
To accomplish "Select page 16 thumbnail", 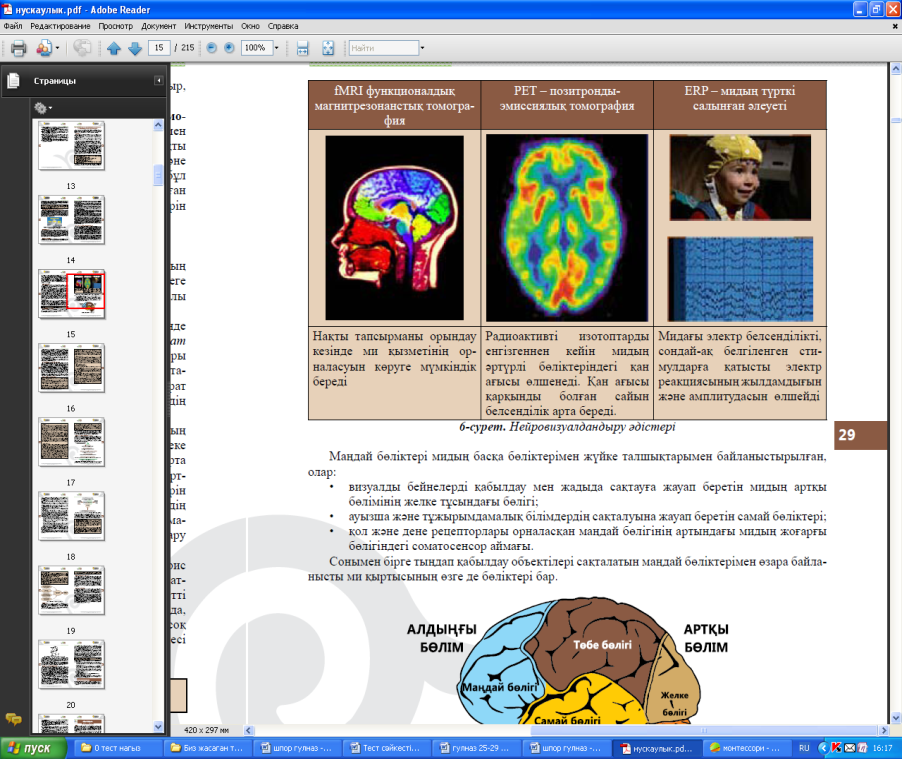I will coord(71,368).
